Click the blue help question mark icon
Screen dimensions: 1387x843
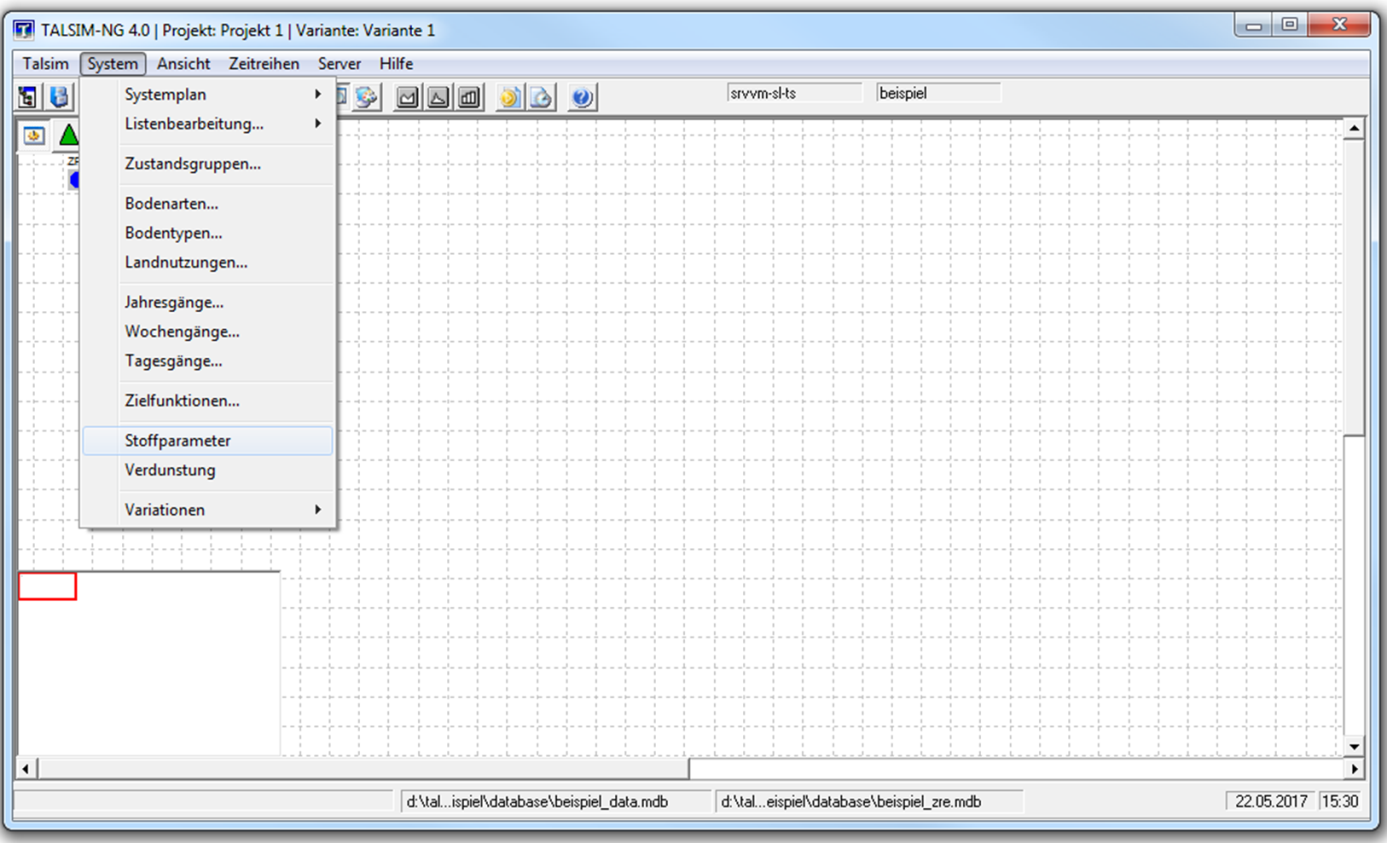[583, 97]
